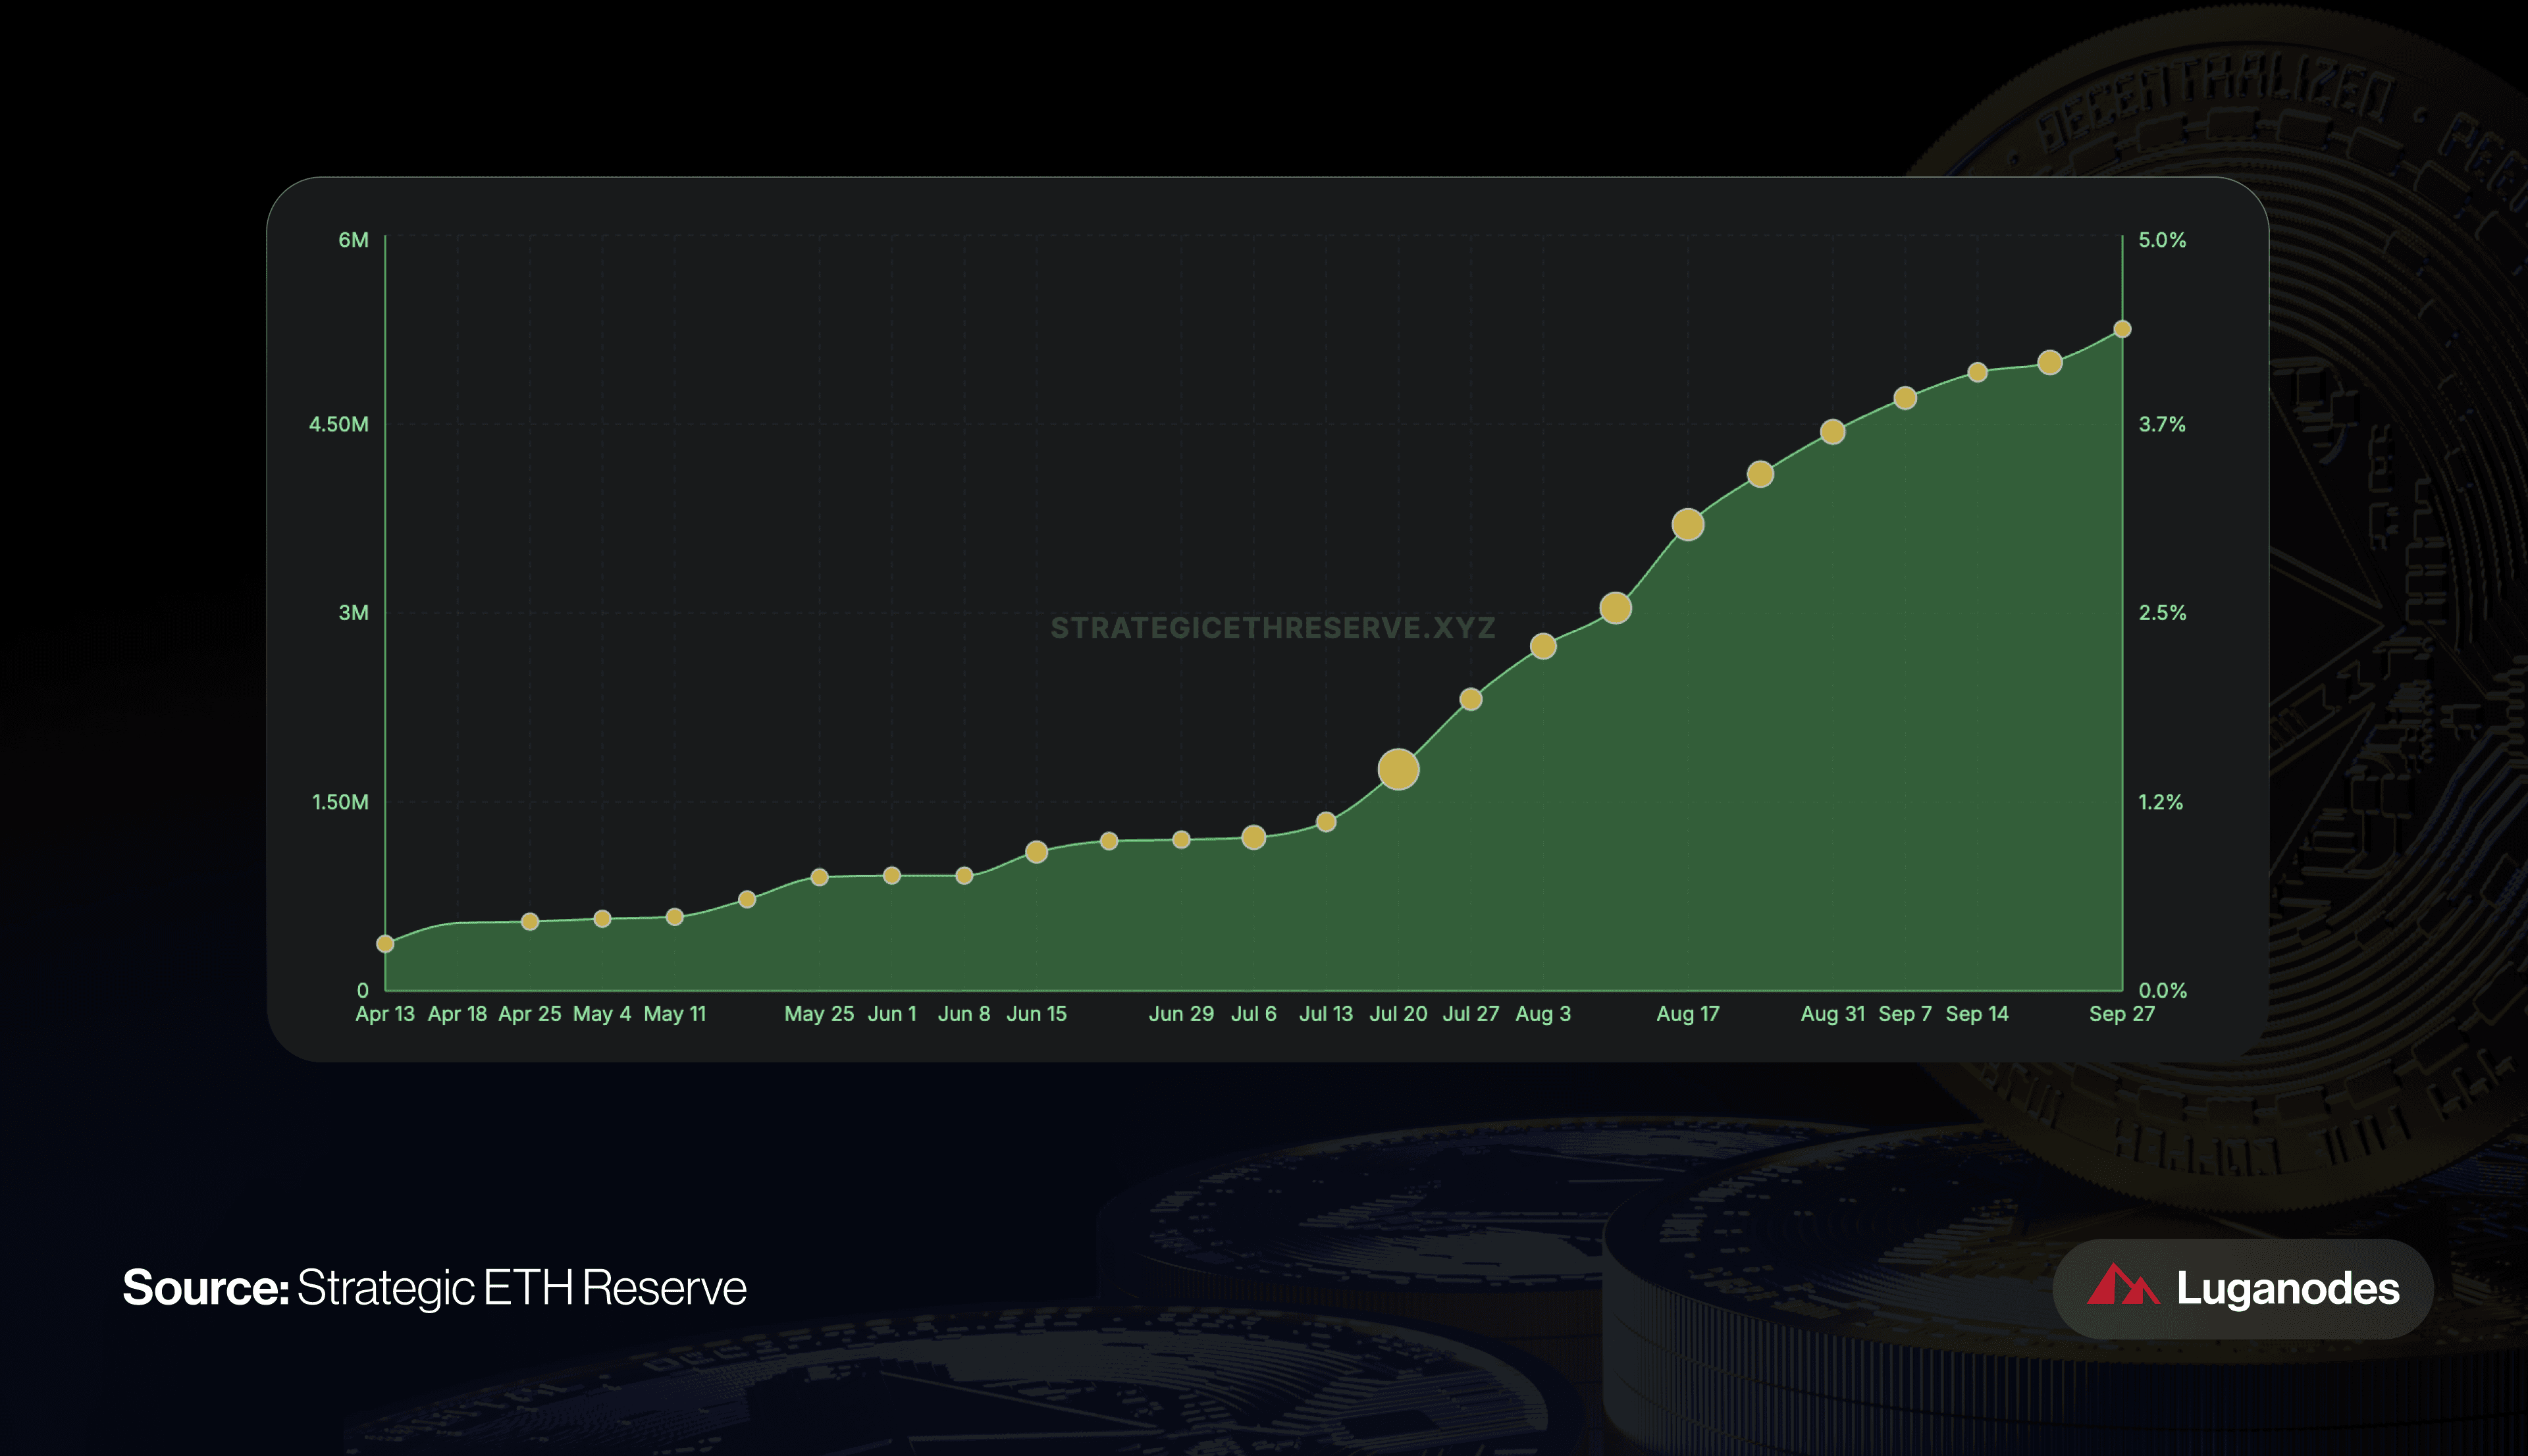Click the 6M label on left axis
This screenshot has height=1456, width=2528.
(x=353, y=240)
